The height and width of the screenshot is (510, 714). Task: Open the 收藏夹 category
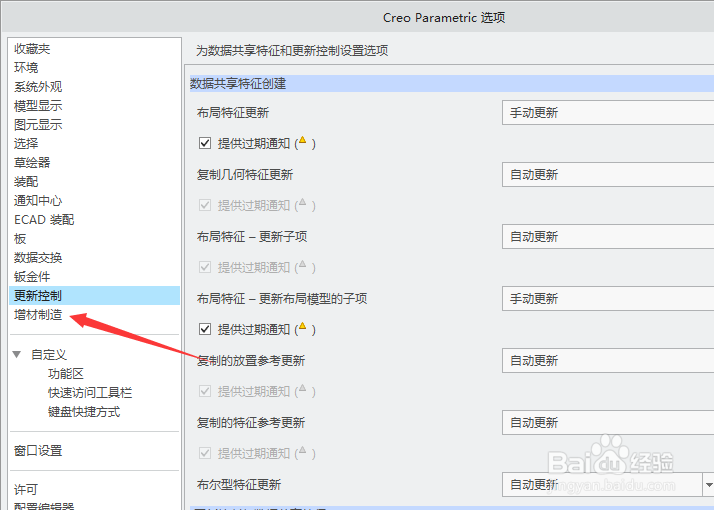(x=32, y=48)
